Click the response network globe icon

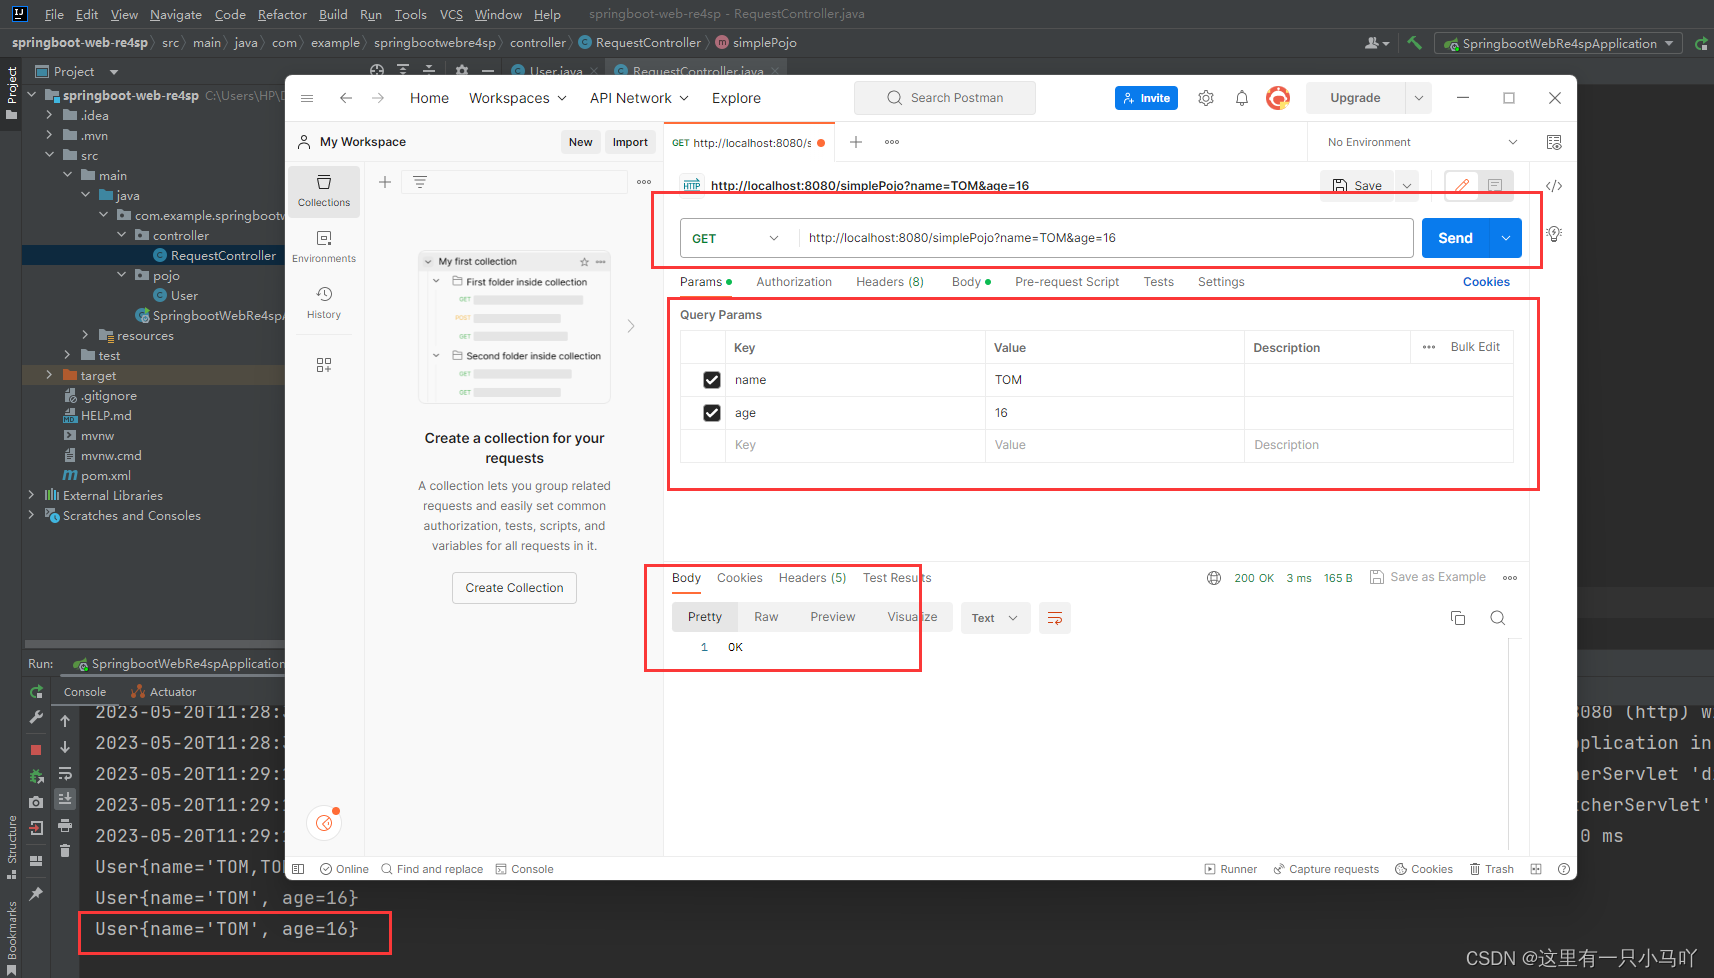click(1214, 578)
